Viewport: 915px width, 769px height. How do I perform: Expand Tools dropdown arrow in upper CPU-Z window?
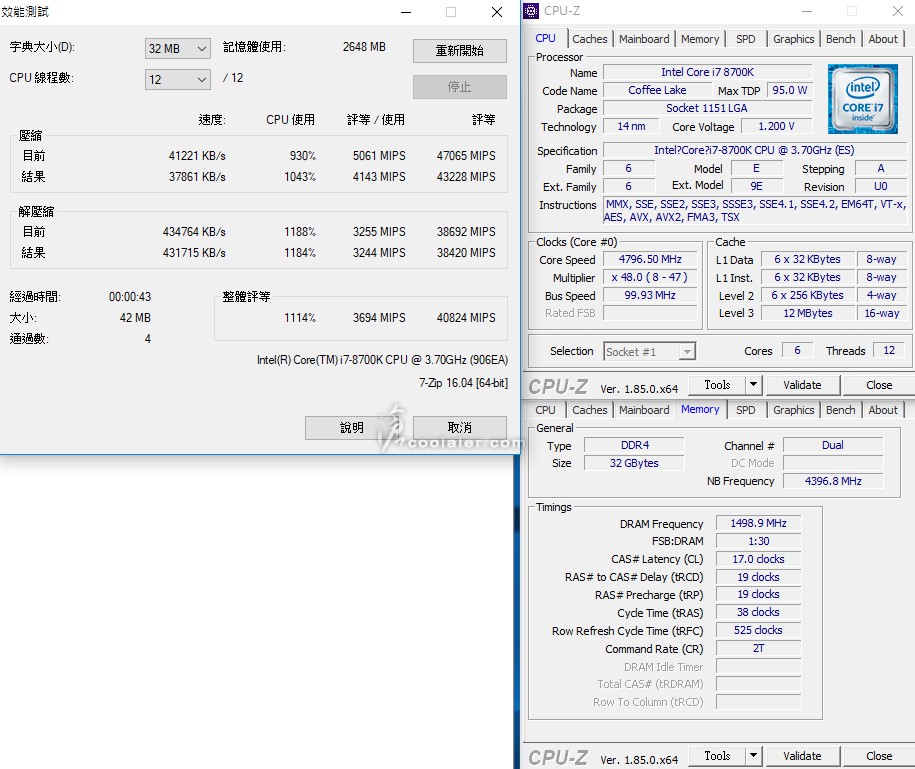pos(753,385)
